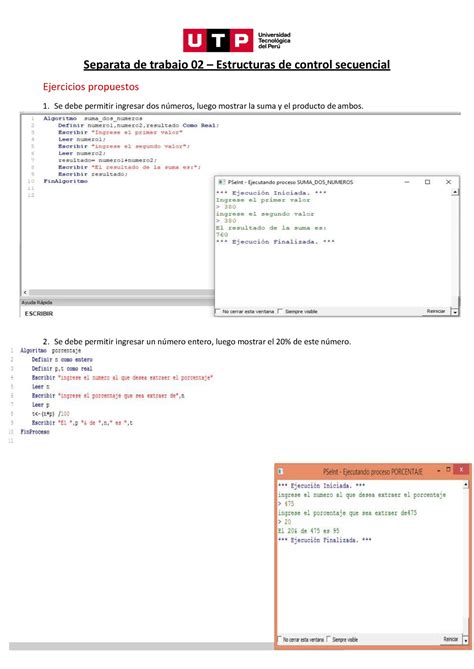Click the code line 'Leer numero2;'

pos(82,153)
